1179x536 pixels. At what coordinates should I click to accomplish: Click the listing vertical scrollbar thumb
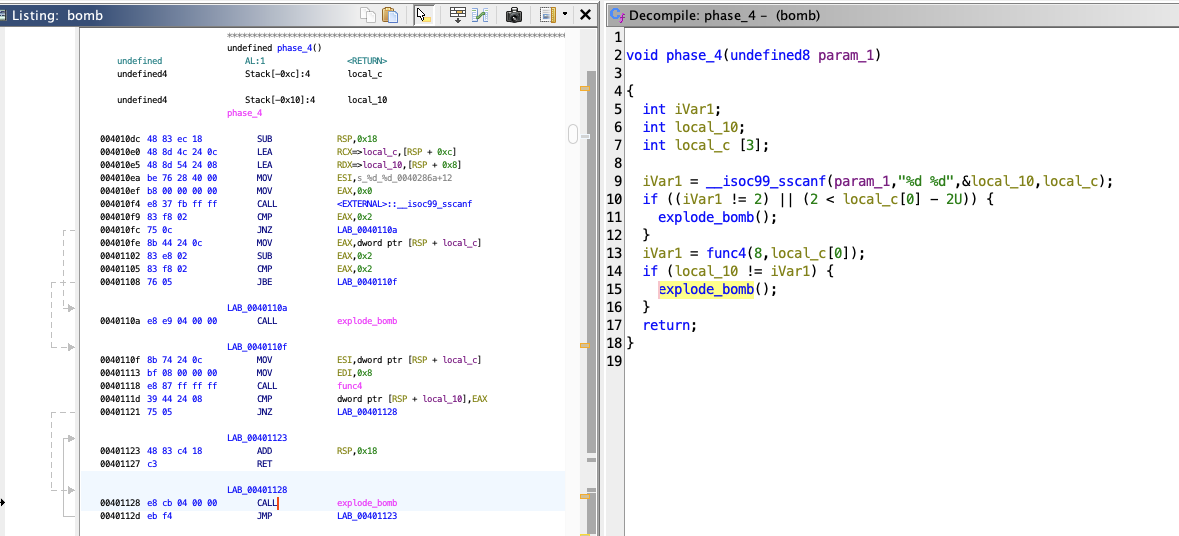[573, 133]
